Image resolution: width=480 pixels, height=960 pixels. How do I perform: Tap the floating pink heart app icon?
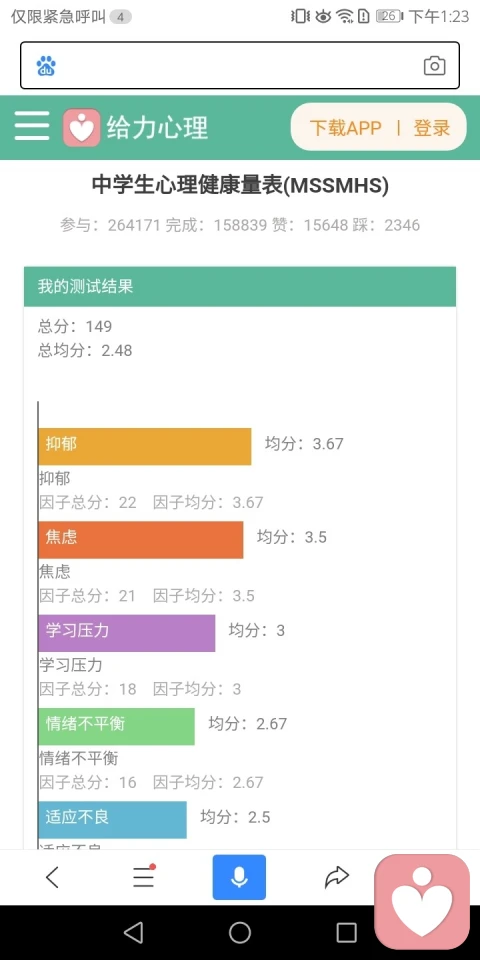422,901
